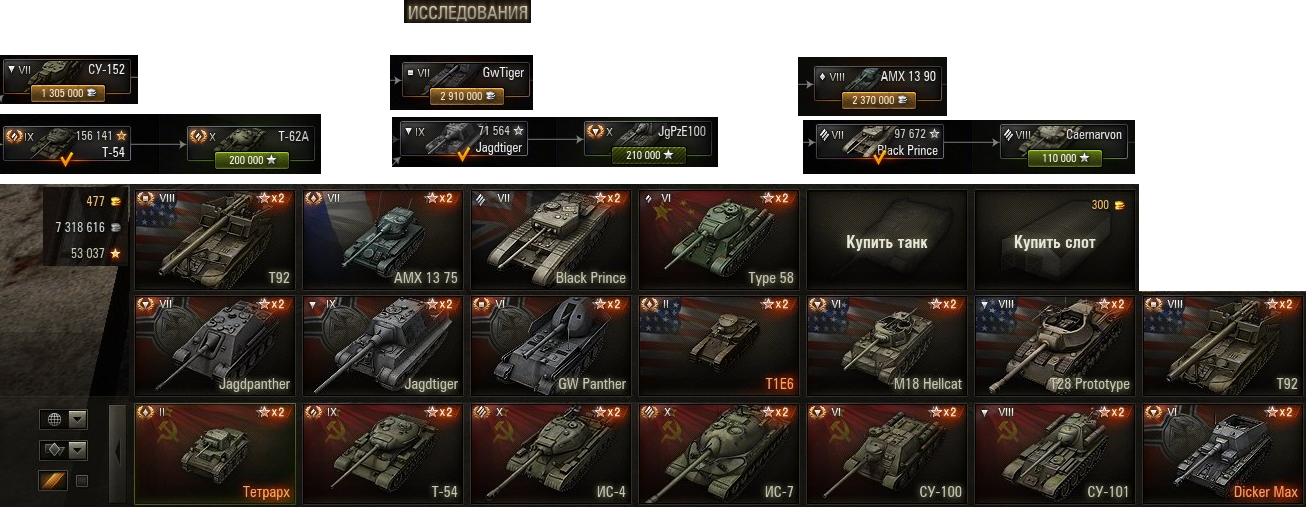Collapse carousel using left scroll arrow
This screenshot has height=507, width=1306.
(x=118, y=453)
